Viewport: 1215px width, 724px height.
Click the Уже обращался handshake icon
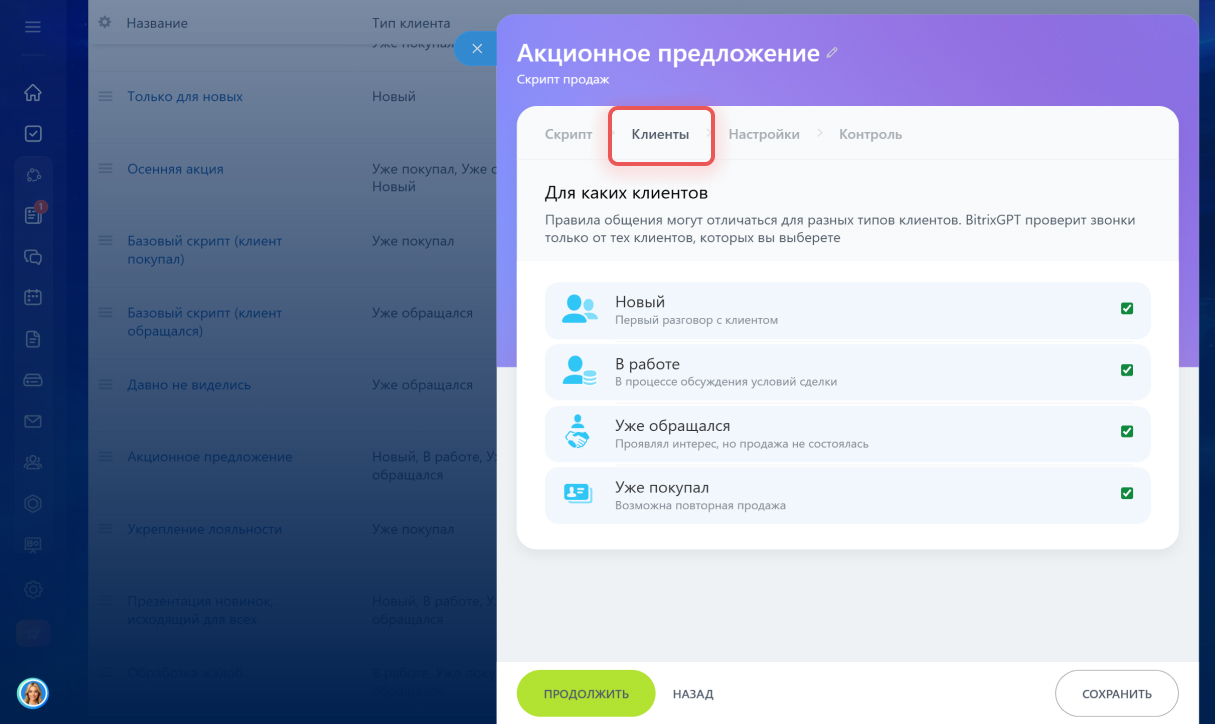tap(578, 432)
